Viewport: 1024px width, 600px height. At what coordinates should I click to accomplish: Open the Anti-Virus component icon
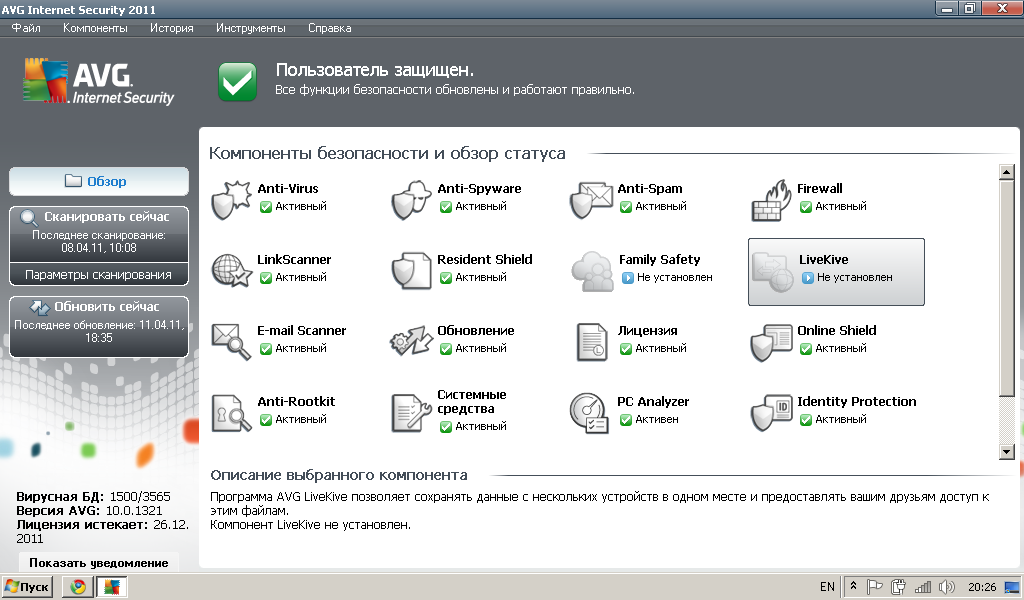(x=231, y=200)
